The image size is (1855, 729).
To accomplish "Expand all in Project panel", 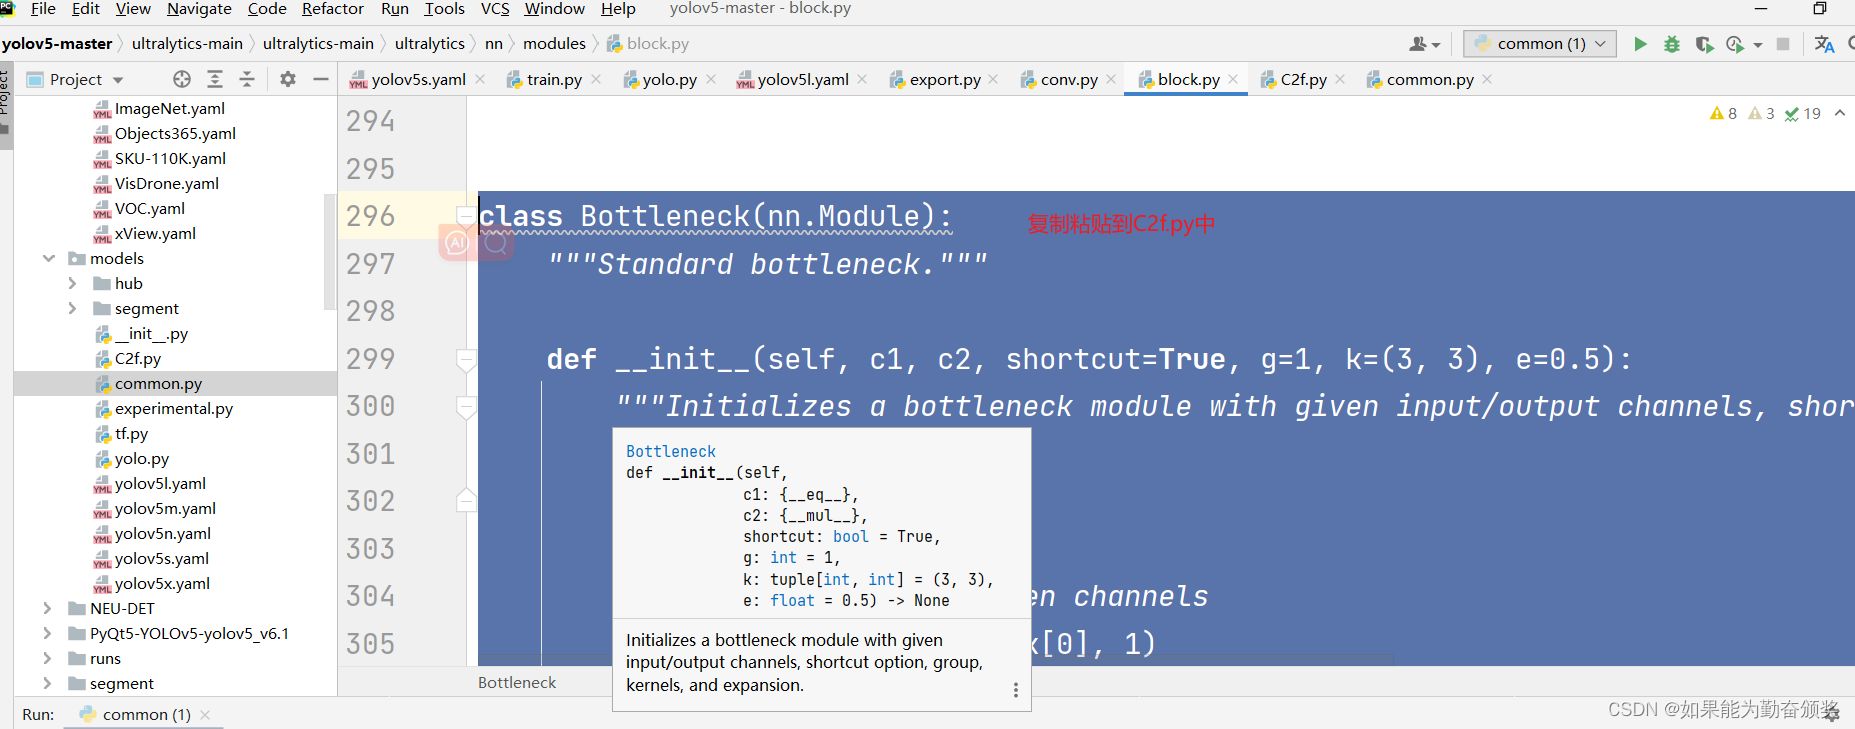I will [215, 79].
